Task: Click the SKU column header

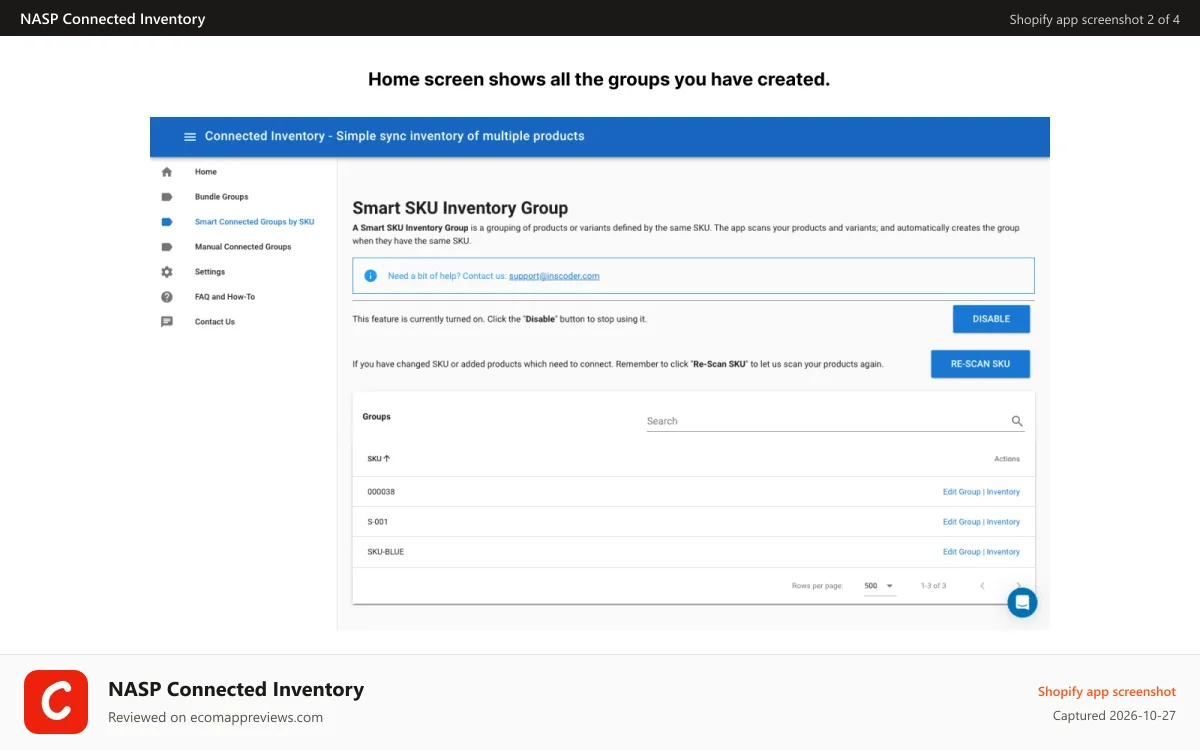Action: click(378, 459)
